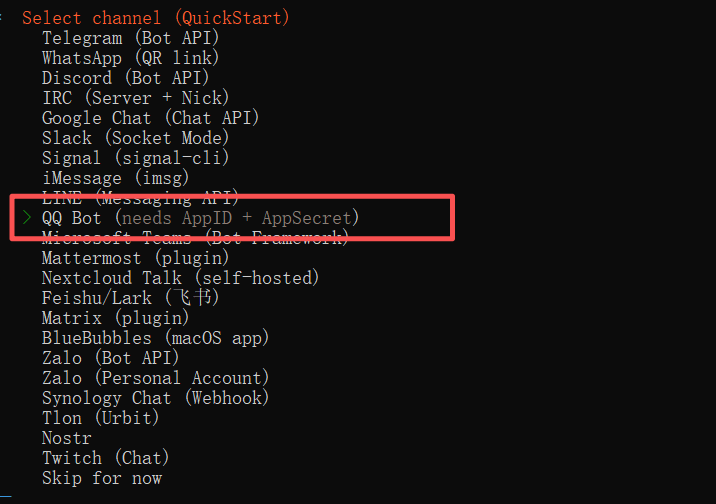Choose BlueBubbles (macOS app)
This screenshot has height=504, width=716.
tap(155, 338)
